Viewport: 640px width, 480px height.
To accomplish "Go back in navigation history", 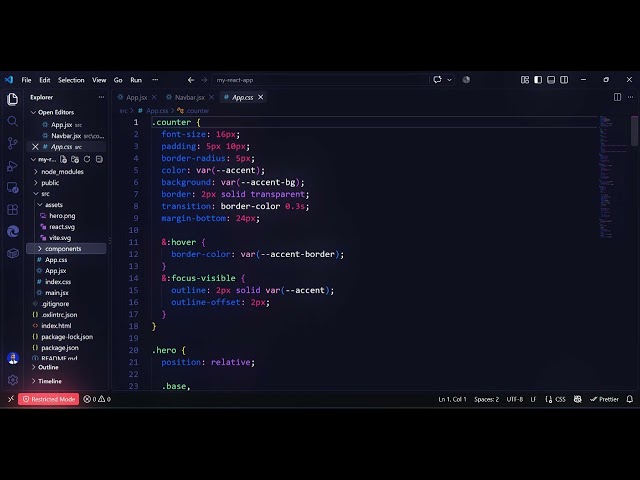I will click(191, 80).
